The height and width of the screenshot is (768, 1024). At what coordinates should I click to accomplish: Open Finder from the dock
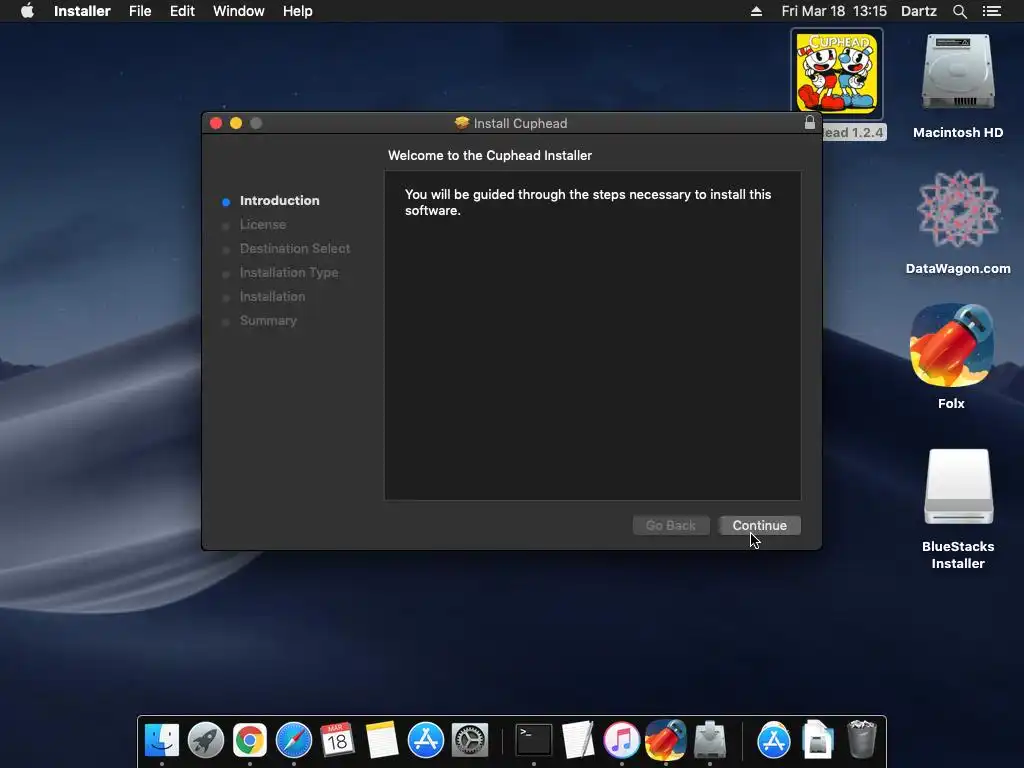pos(161,740)
